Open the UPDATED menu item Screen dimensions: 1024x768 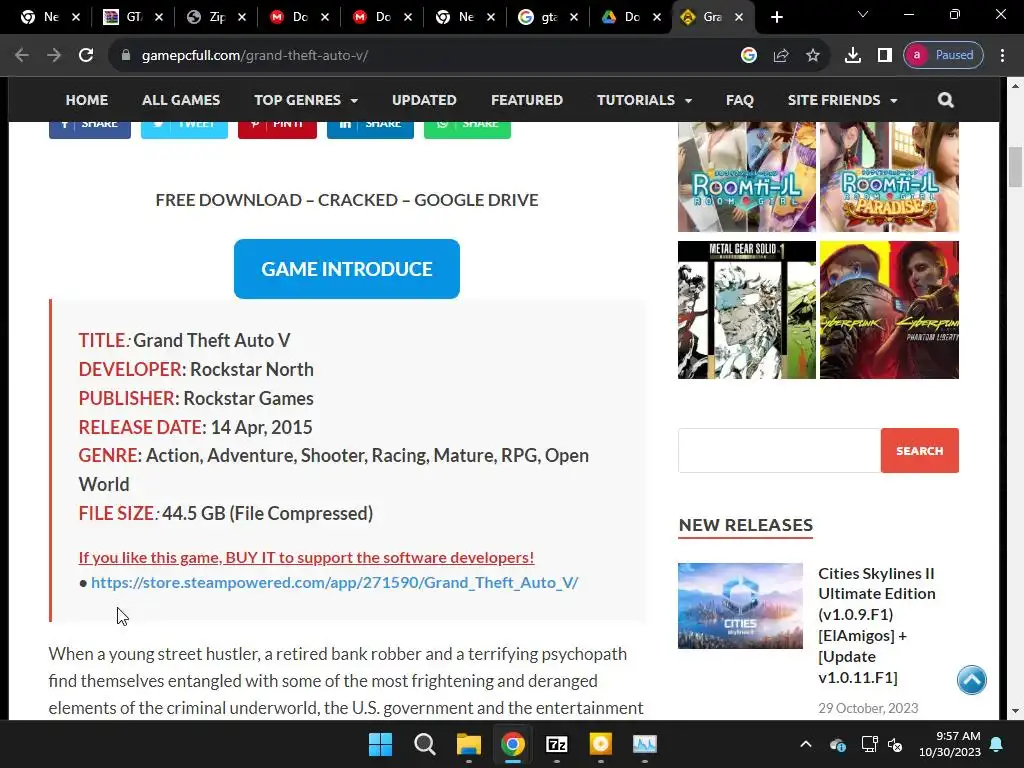(x=424, y=100)
